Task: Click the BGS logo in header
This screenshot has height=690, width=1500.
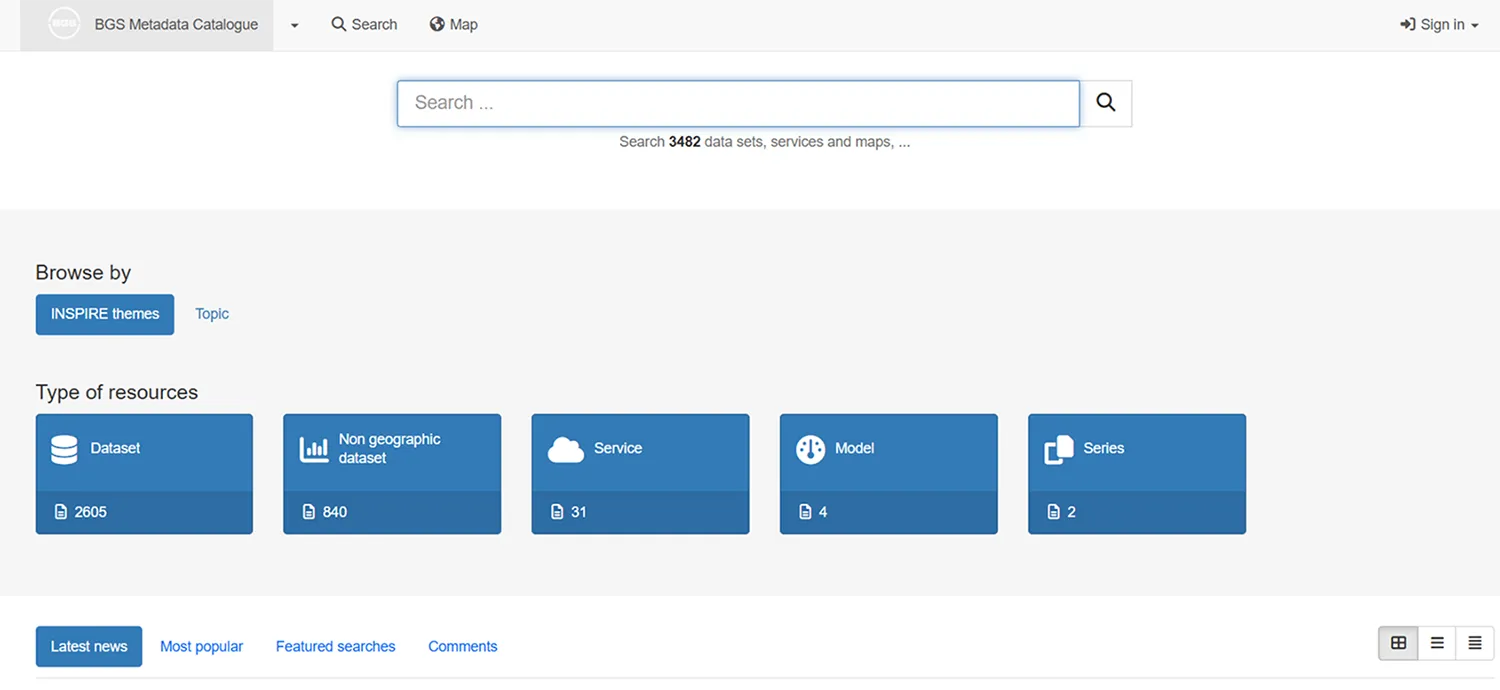Action: pos(64,24)
